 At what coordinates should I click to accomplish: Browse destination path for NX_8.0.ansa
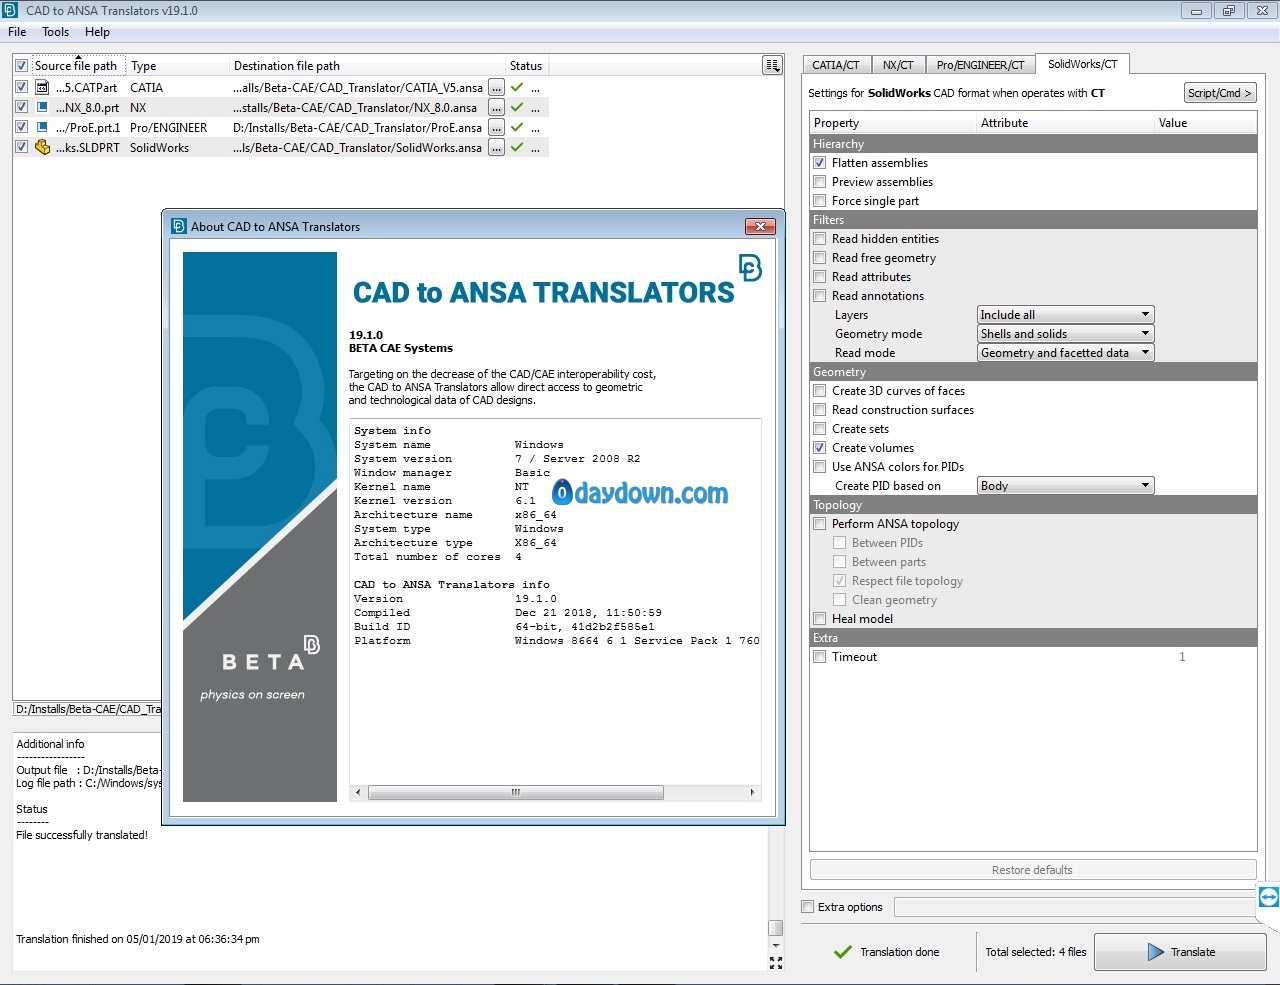pos(496,108)
